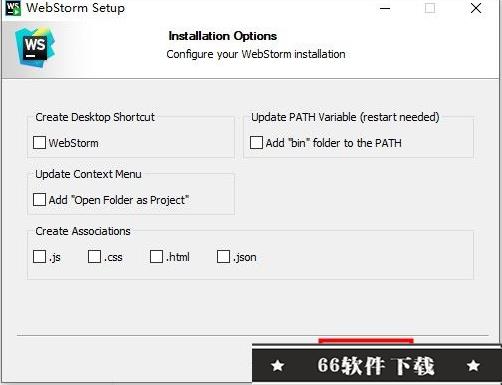The image size is (502, 385).
Task: Enable the .html file association
Action: click(156, 257)
